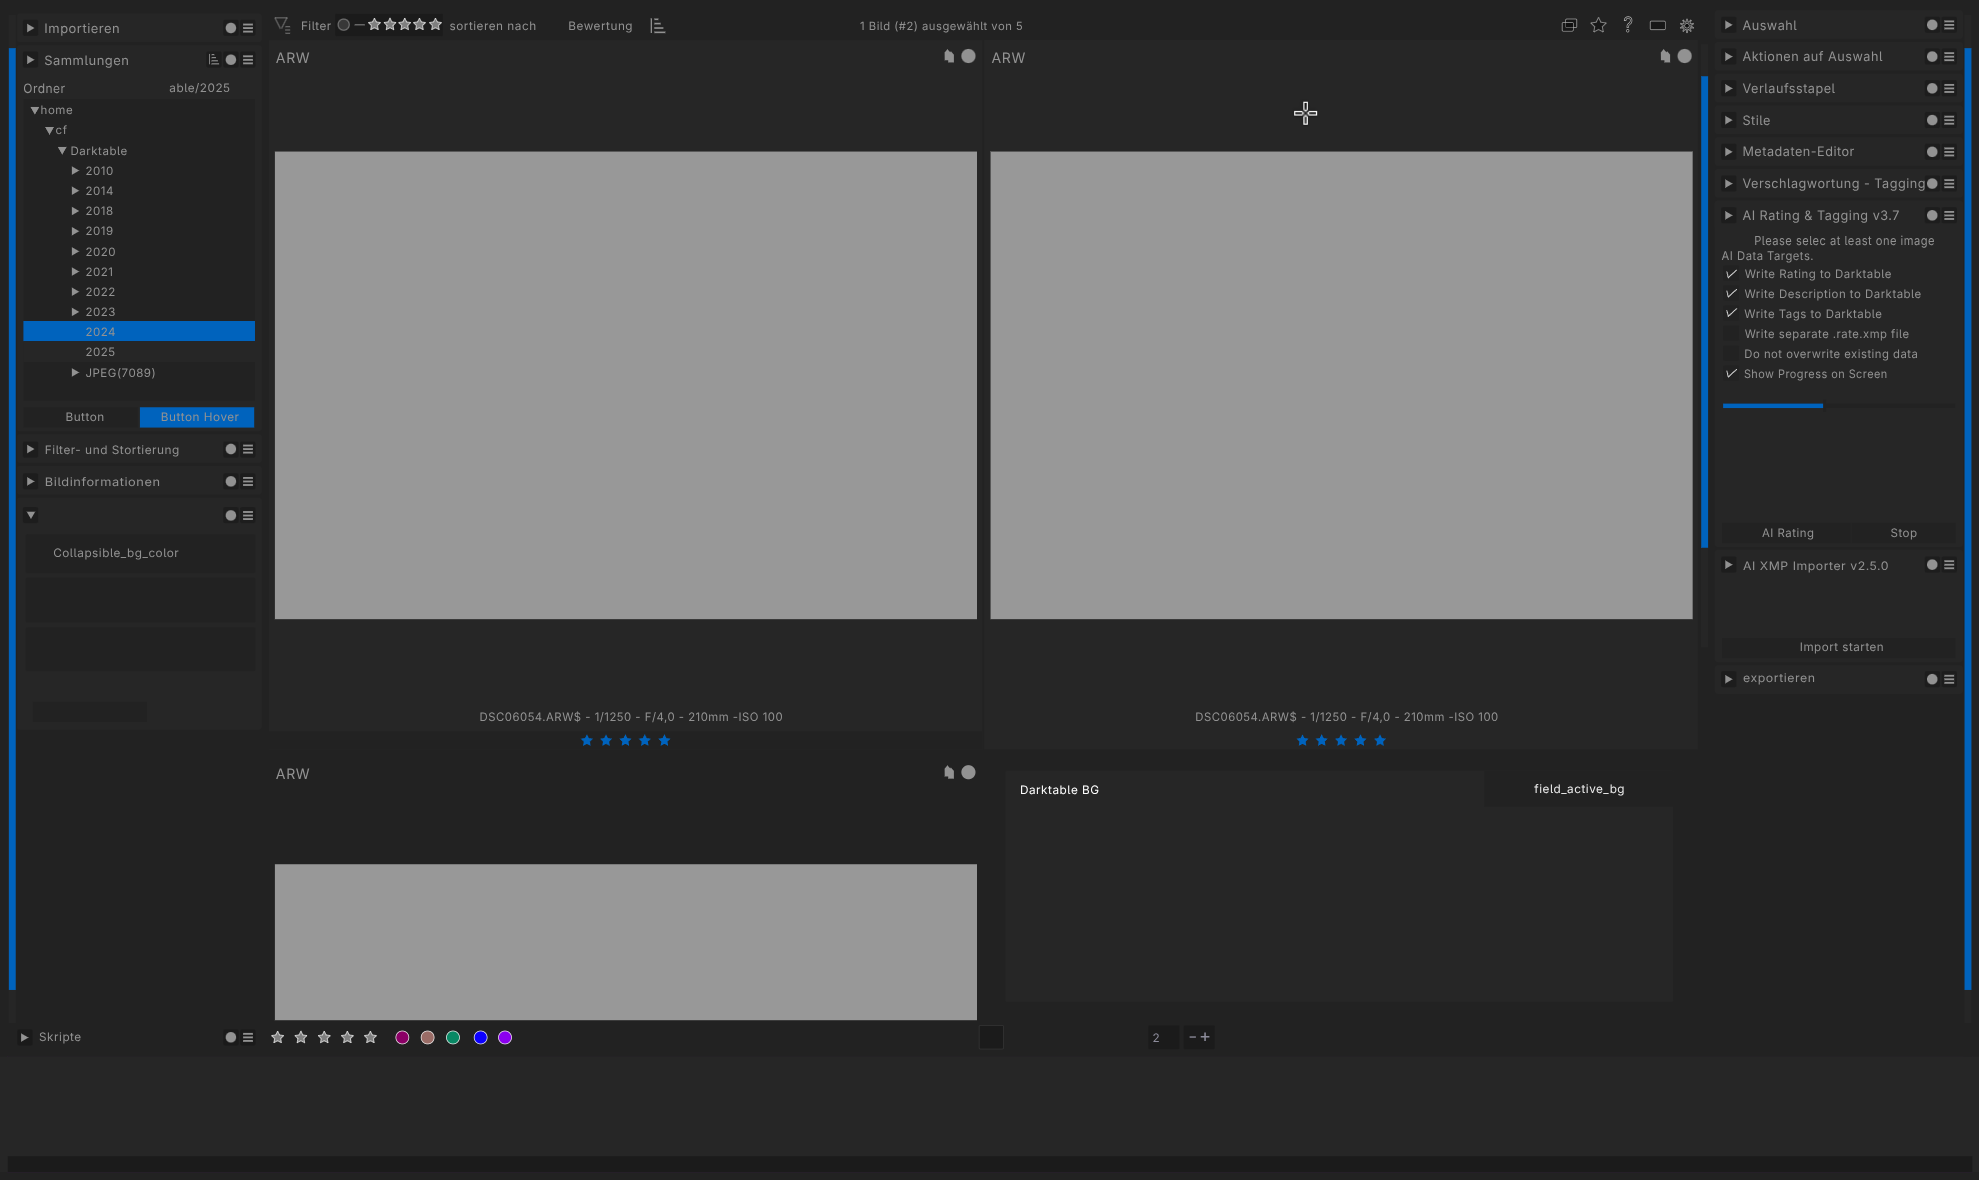Click sort order icon next to Bewertung
This screenshot has height=1180, width=1979.
(657, 26)
